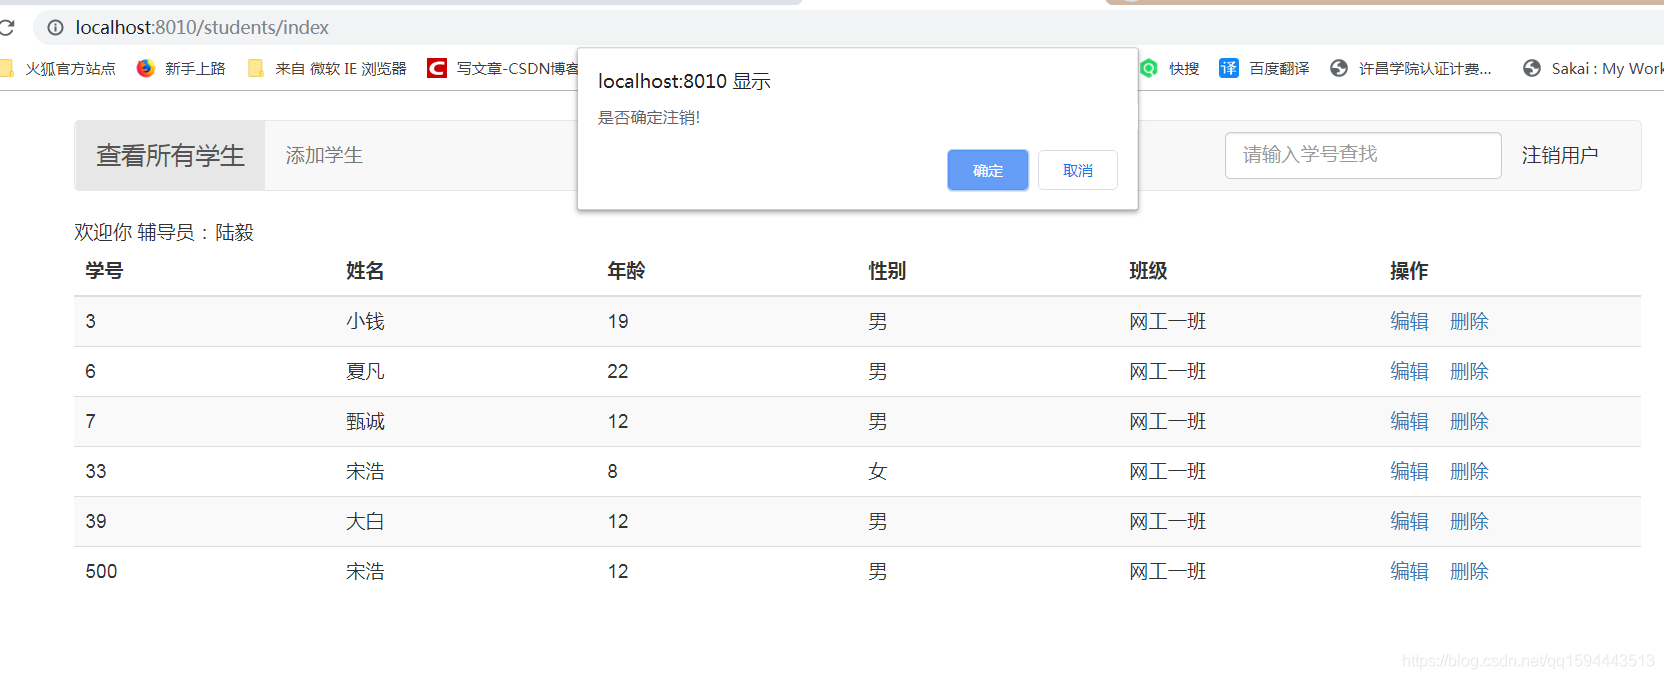Image resolution: width=1664 pixels, height=679 pixels.
Task: Click the student ID cell 500
Action: (101, 571)
